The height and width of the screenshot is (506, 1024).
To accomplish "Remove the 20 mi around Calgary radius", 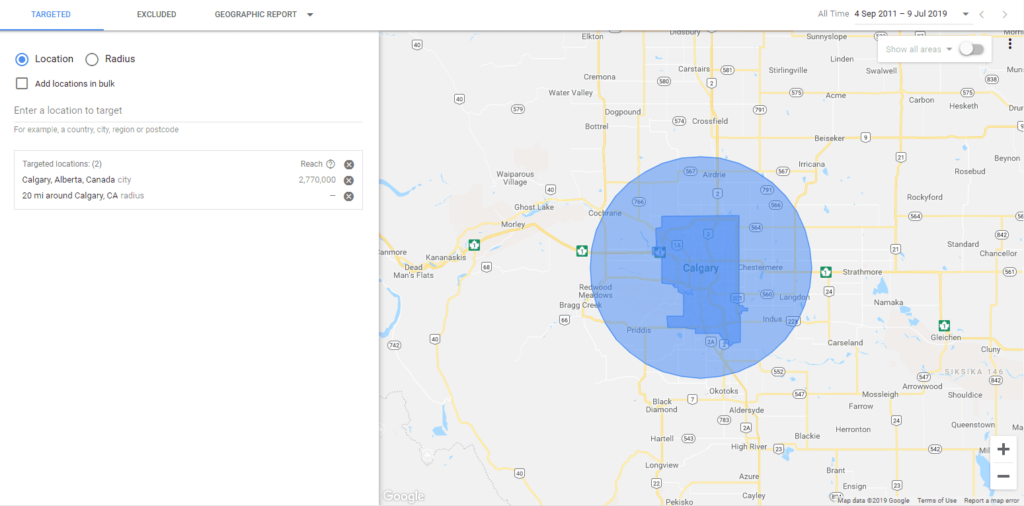I will pyautogui.click(x=348, y=196).
